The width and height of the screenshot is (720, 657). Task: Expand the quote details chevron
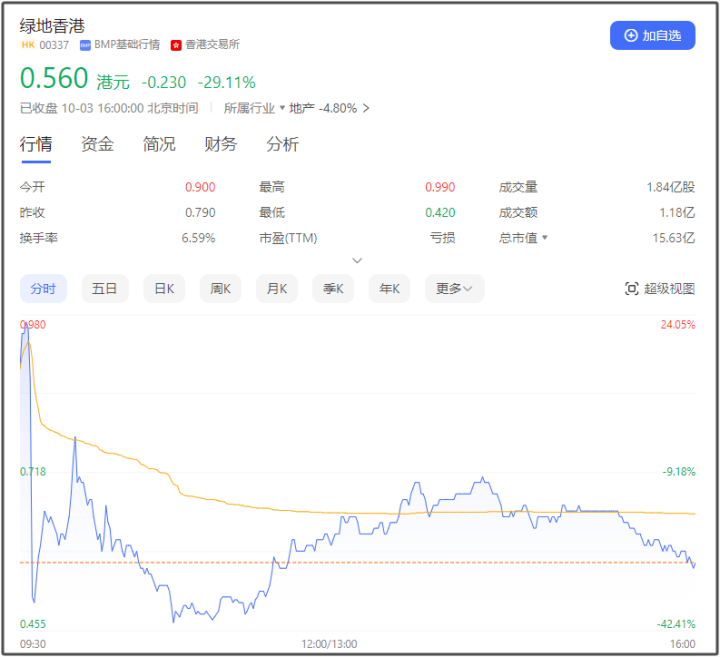[x=357, y=260]
